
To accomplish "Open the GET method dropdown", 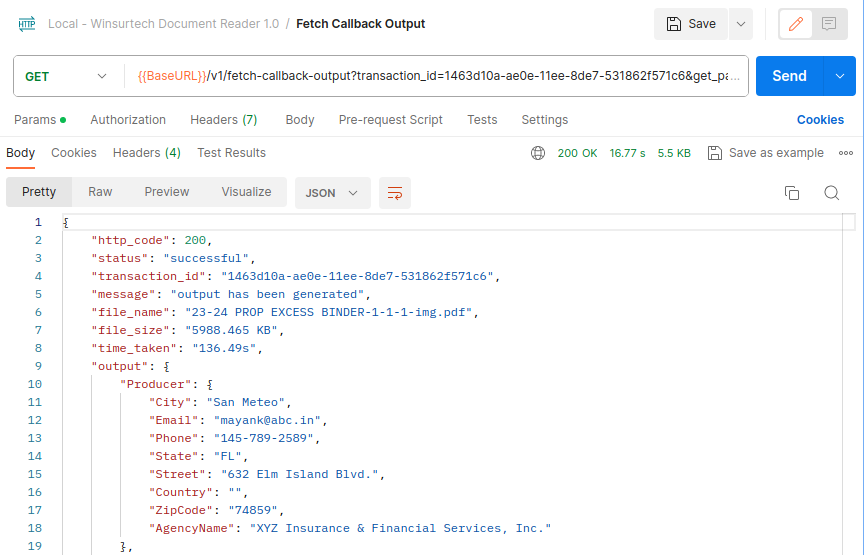I will coord(66,76).
